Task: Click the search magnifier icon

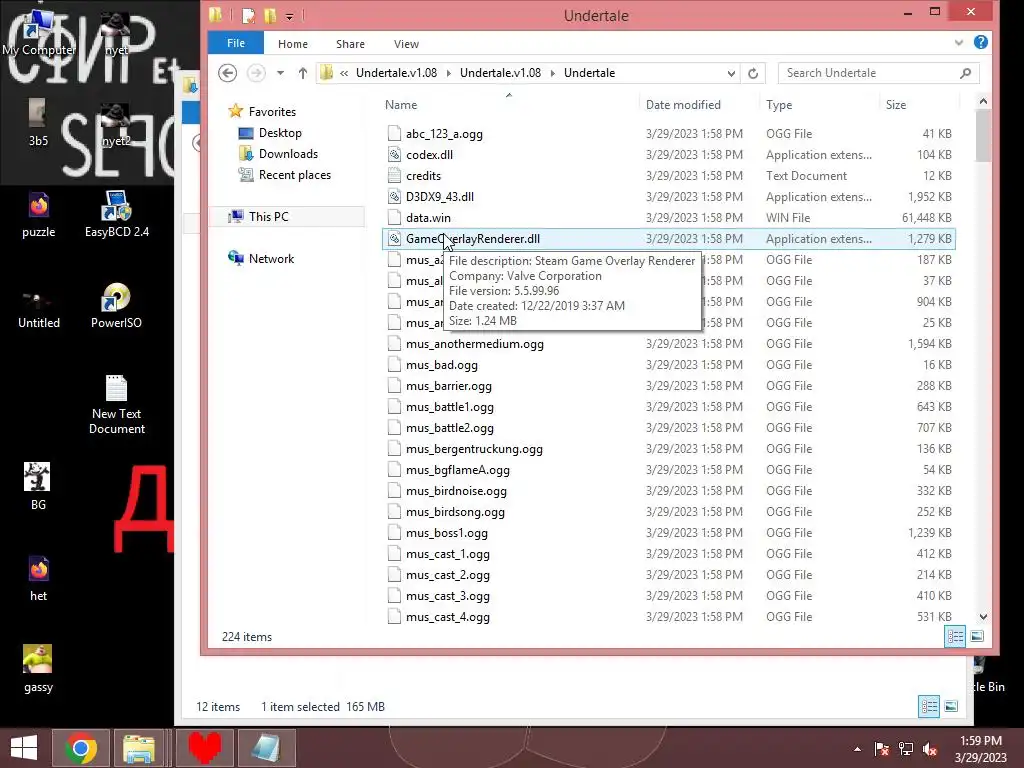Action: click(965, 73)
